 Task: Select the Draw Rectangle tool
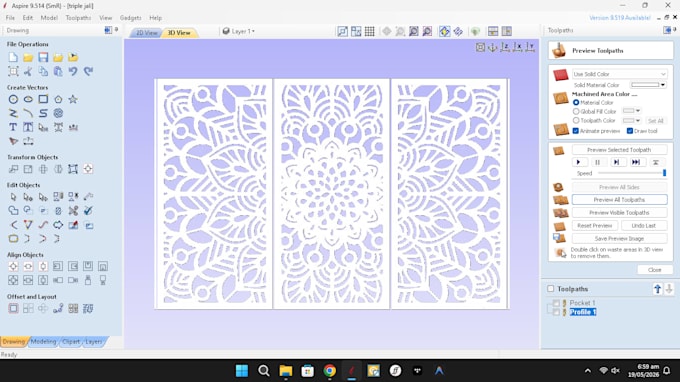pos(43,99)
